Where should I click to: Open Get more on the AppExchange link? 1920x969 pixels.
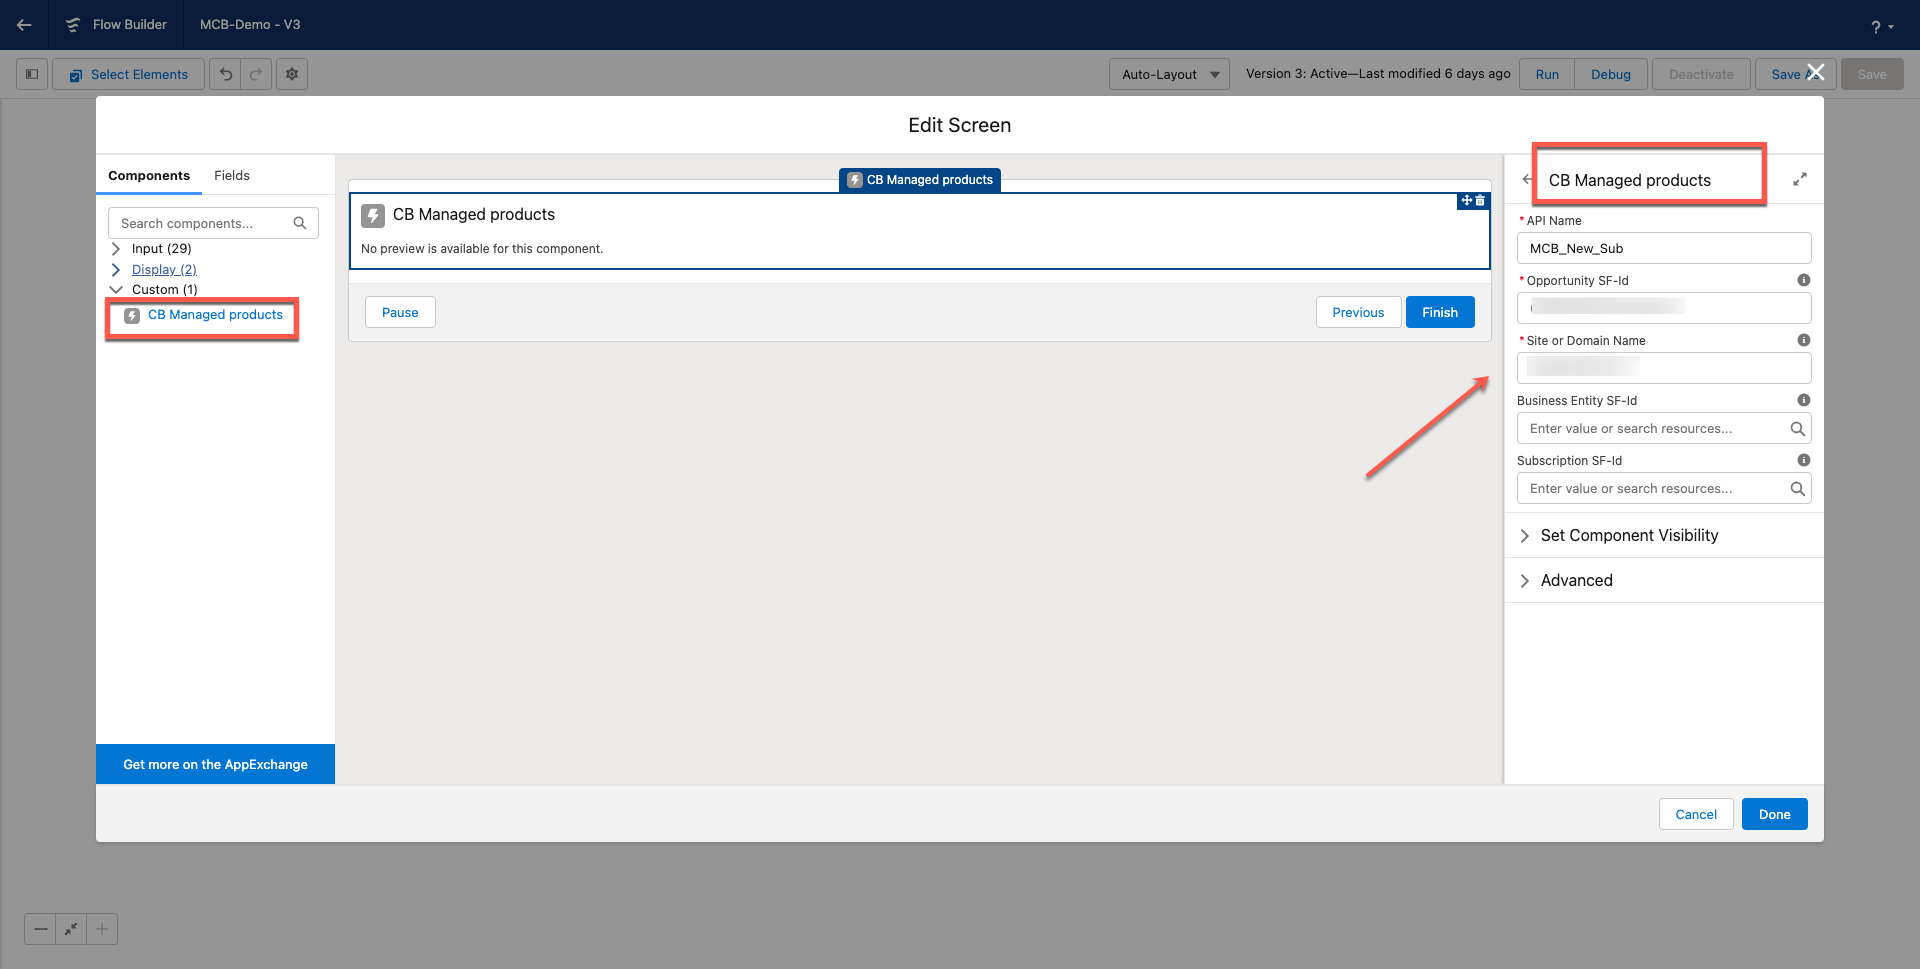pos(215,764)
